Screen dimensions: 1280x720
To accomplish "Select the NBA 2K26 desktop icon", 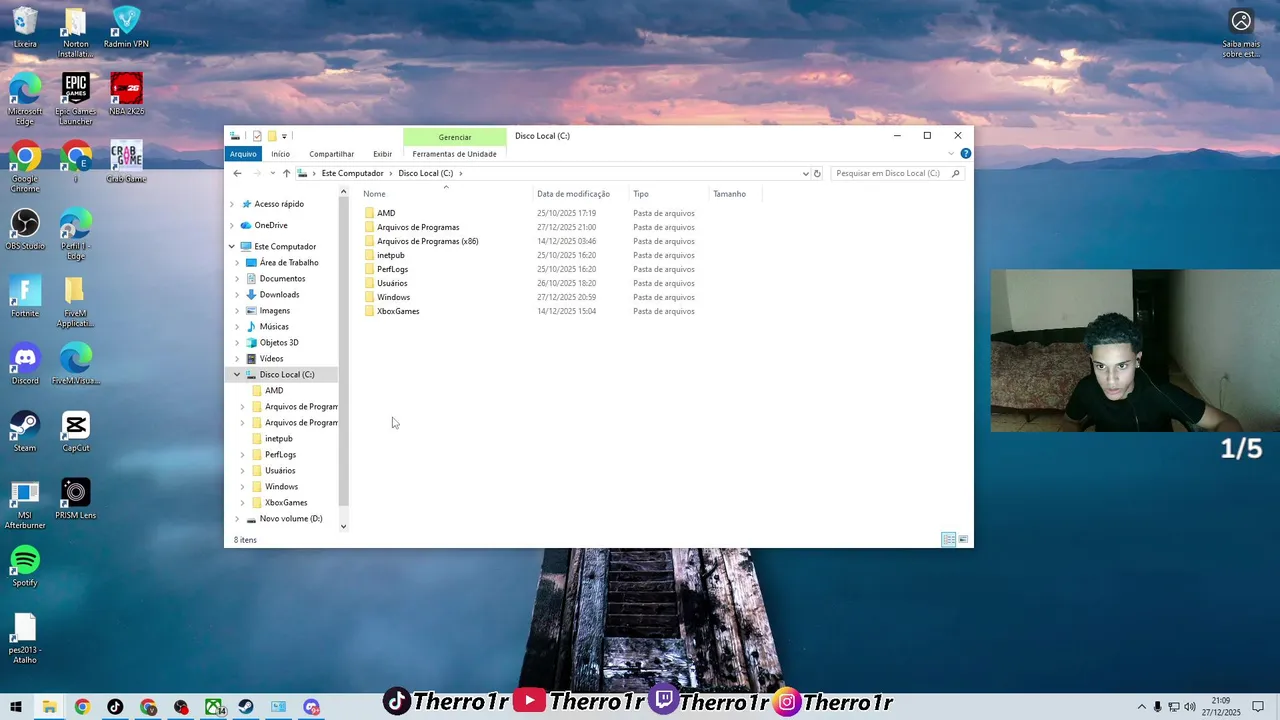I will pyautogui.click(x=126, y=94).
